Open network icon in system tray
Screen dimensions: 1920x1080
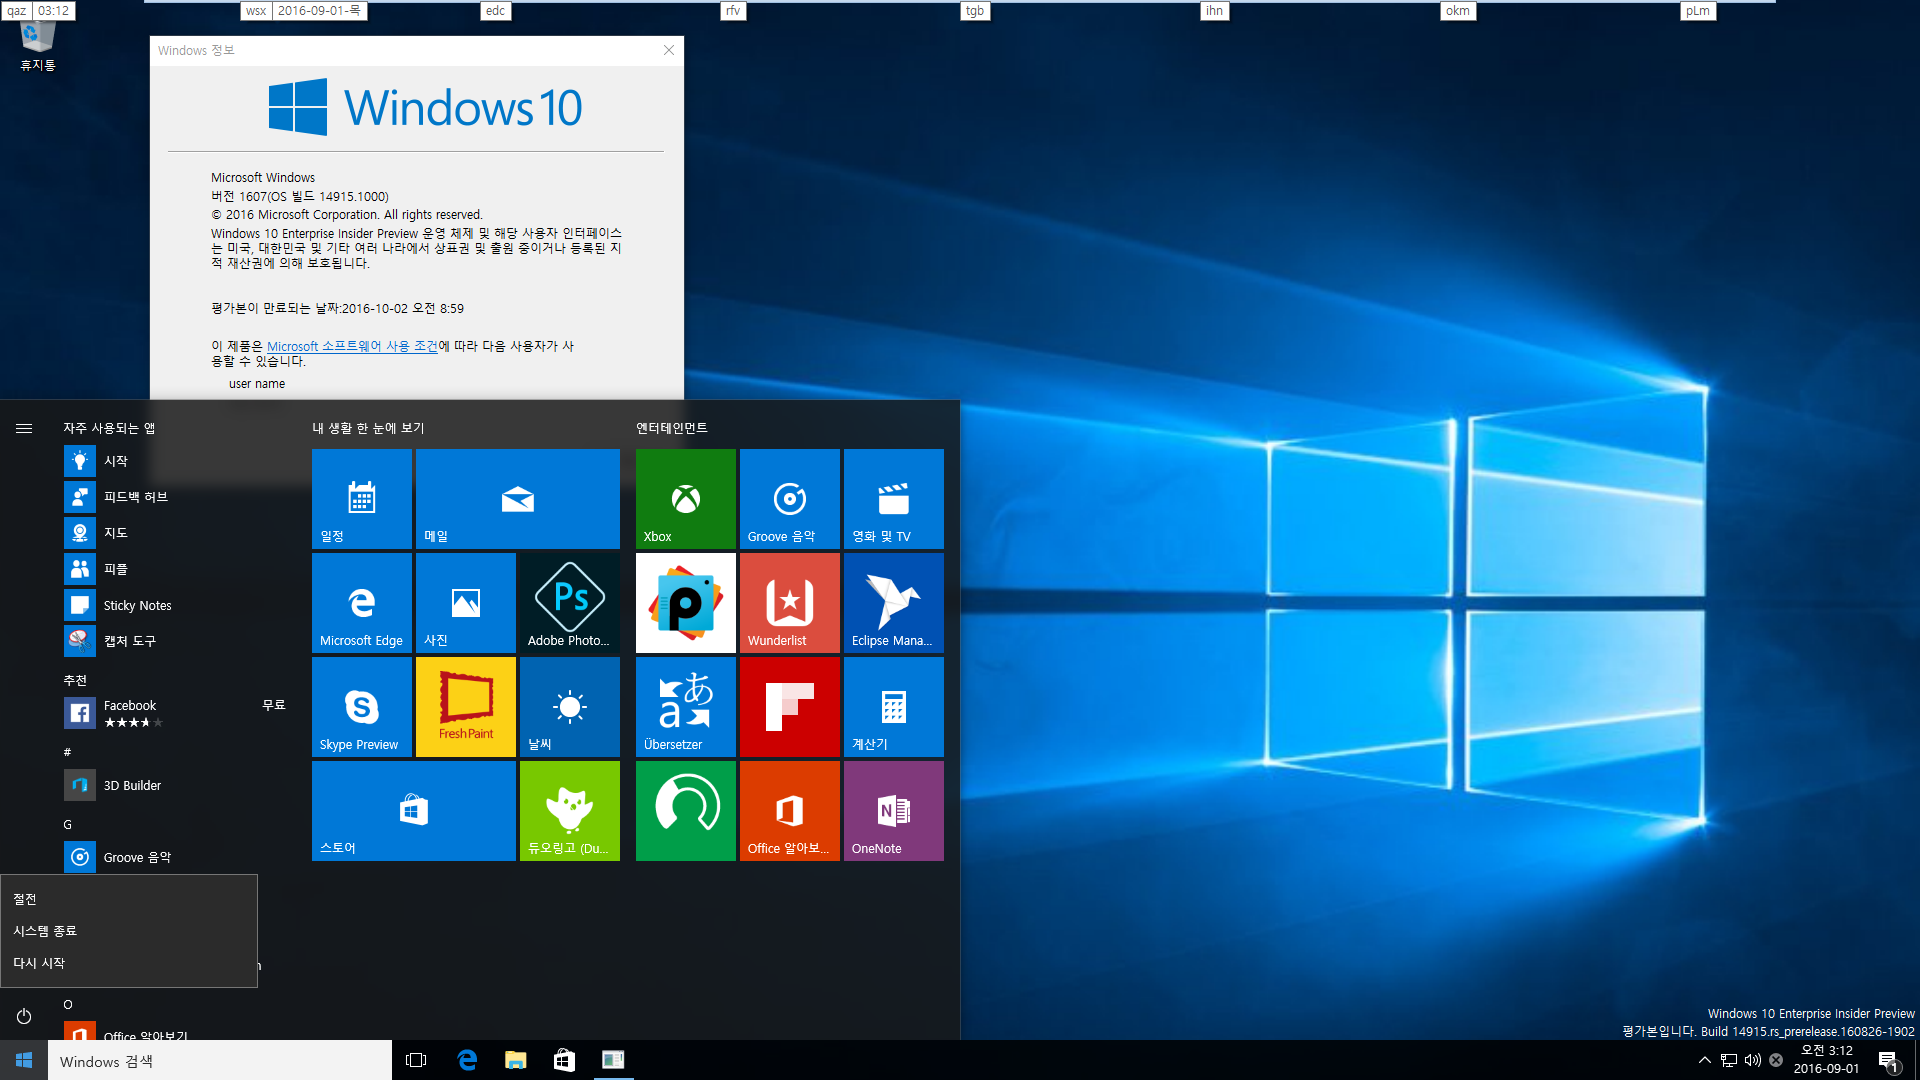(x=1729, y=1060)
